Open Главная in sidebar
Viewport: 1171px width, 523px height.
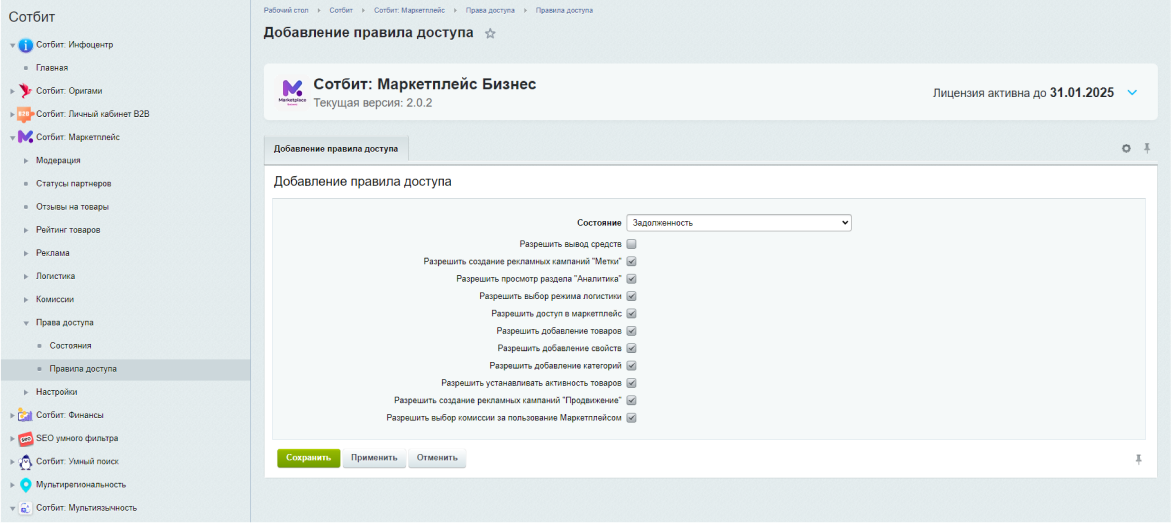(x=52, y=68)
